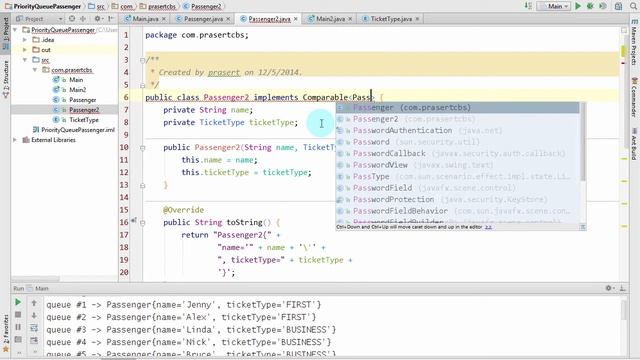The height and width of the screenshot is (360, 640).
Task: Choose PasswordView completion suggestion
Action: 457,165
